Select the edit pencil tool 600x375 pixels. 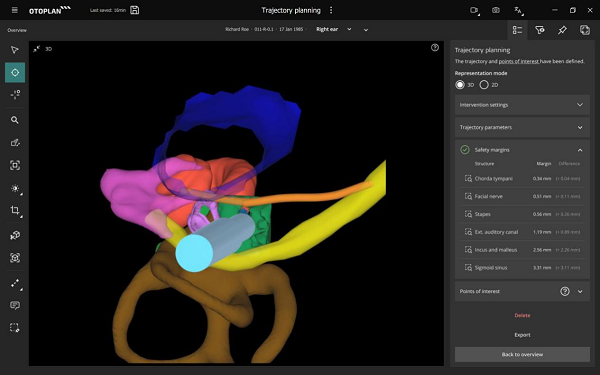pos(15,143)
